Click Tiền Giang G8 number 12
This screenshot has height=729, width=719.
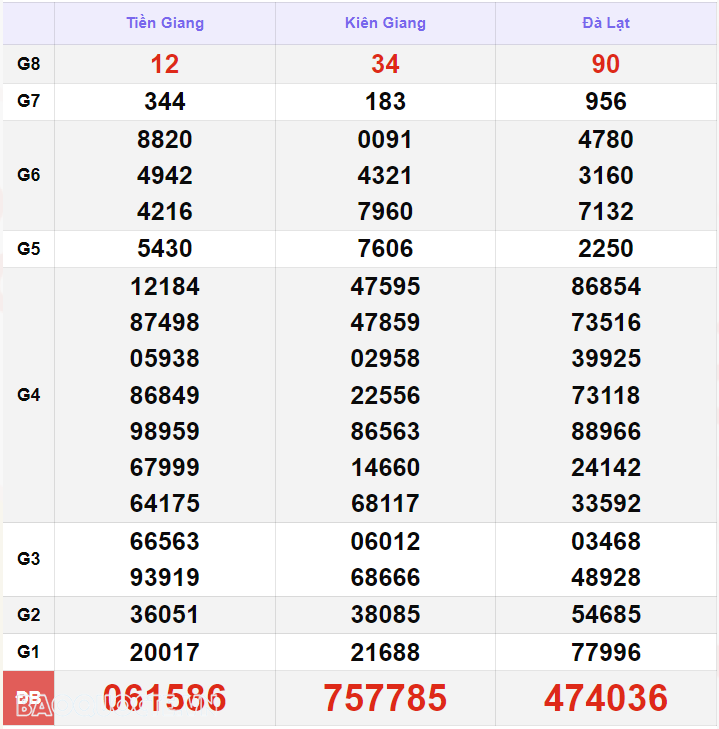pyautogui.click(x=165, y=64)
